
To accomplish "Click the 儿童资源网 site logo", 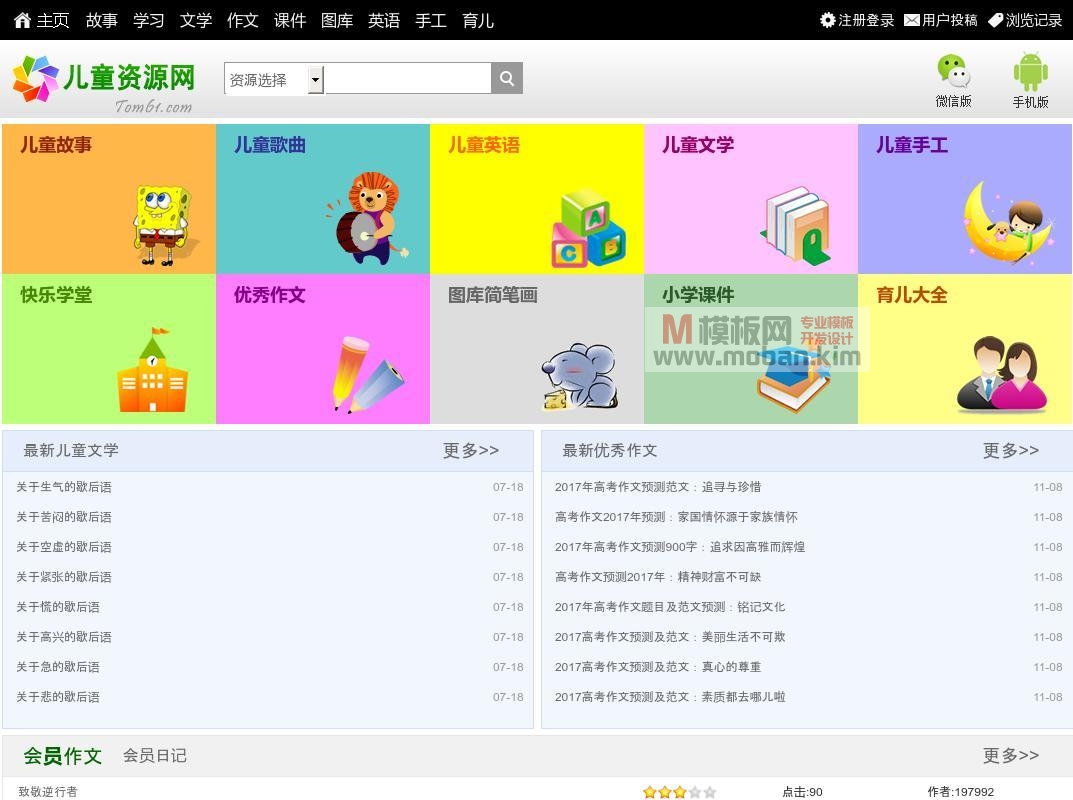I will (104, 83).
